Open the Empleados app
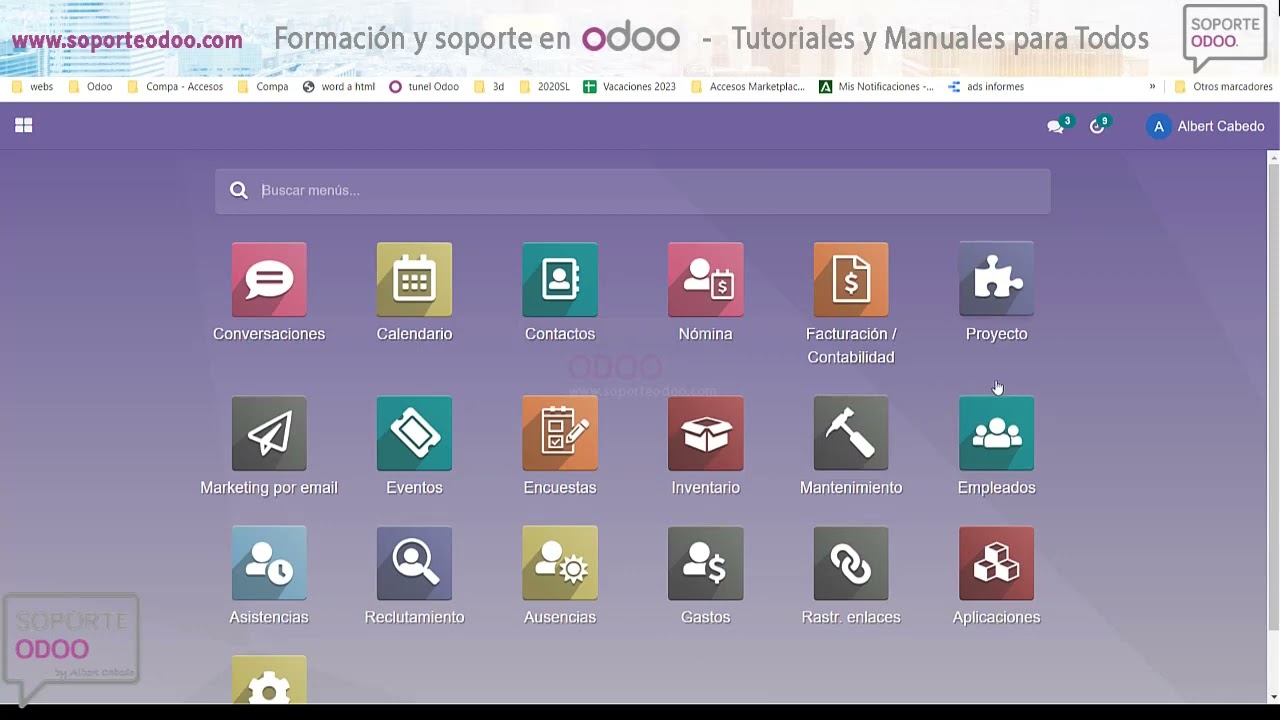This screenshot has width=1280, height=720. [x=997, y=433]
